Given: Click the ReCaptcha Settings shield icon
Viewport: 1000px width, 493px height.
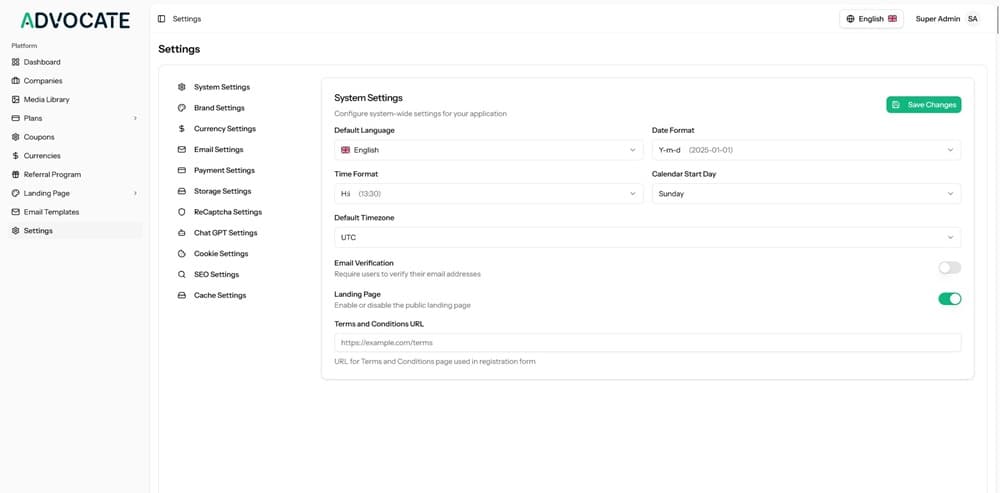Looking at the screenshot, I should [182, 212].
